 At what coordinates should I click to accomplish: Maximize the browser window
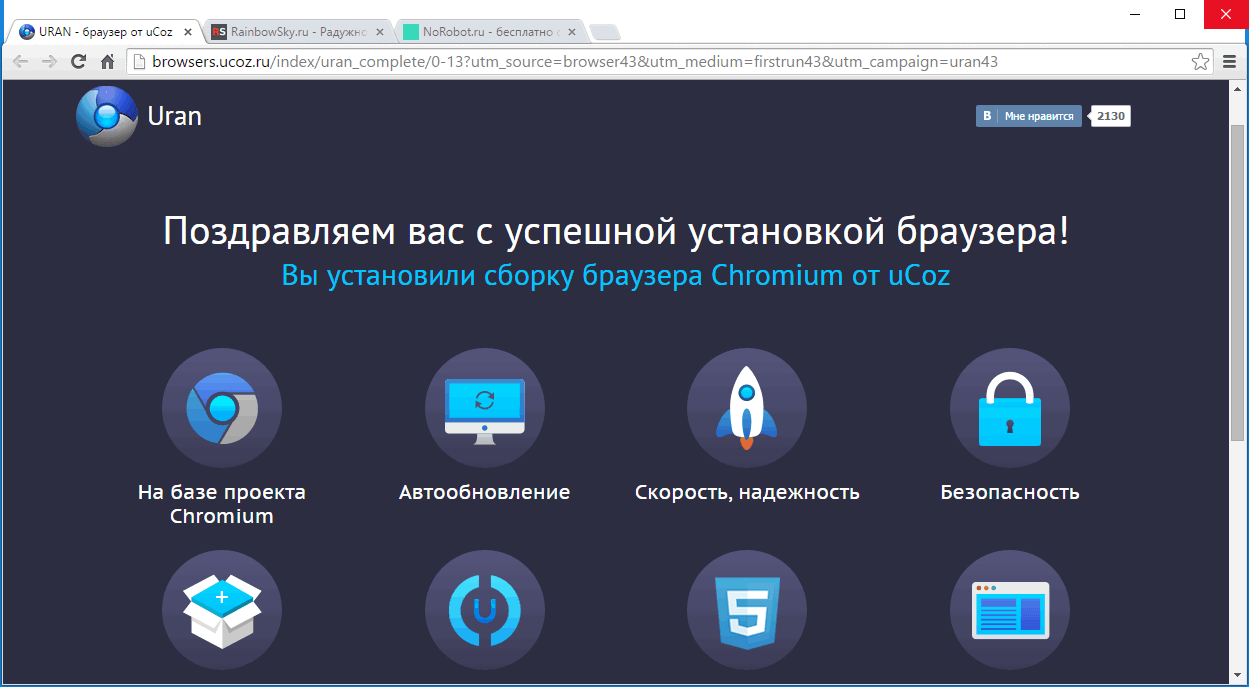click(1180, 14)
